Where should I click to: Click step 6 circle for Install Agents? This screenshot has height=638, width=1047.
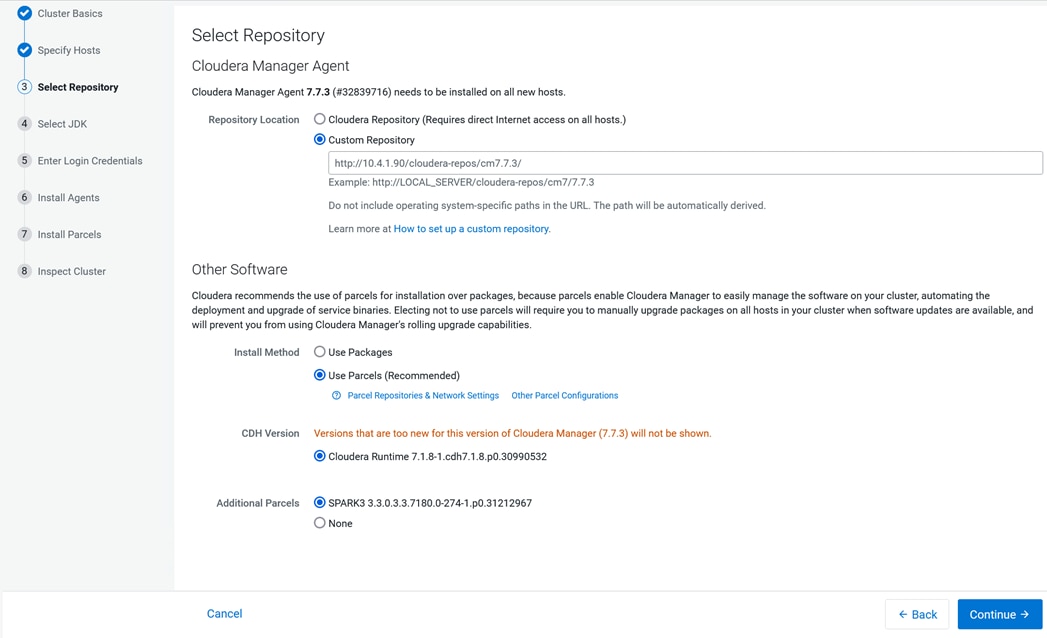click(x=25, y=197)
